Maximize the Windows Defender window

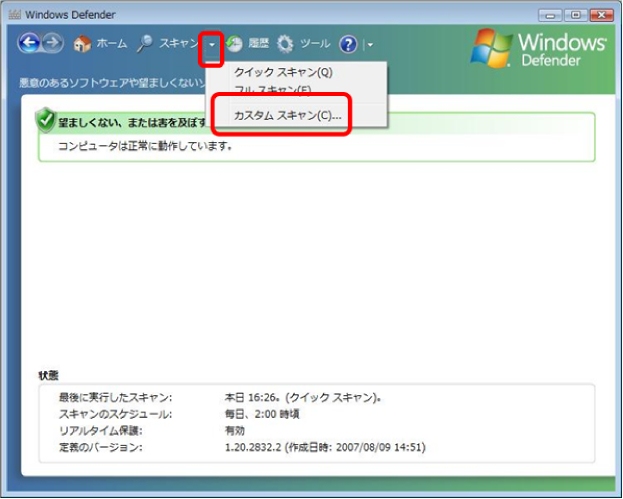tap(574, 14)
